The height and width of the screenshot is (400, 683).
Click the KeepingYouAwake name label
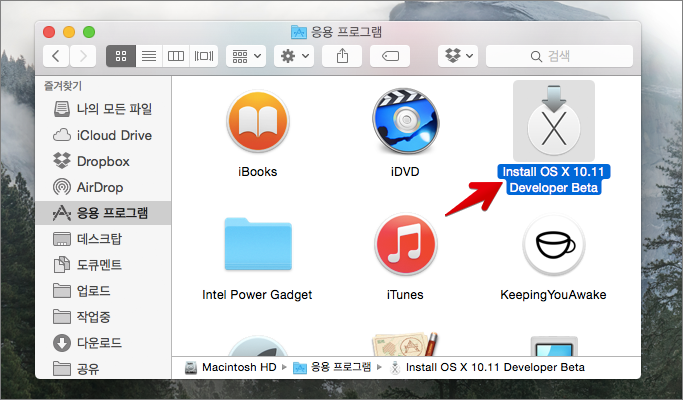553,295
